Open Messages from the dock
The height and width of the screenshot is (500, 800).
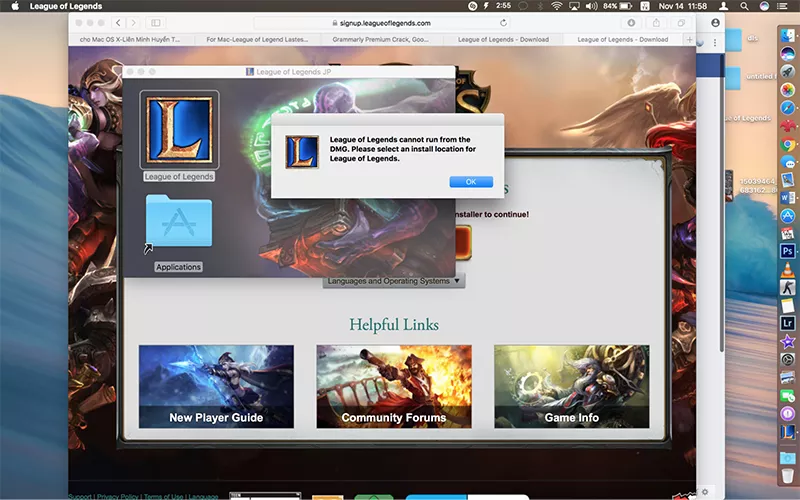(x=788, y=162)
